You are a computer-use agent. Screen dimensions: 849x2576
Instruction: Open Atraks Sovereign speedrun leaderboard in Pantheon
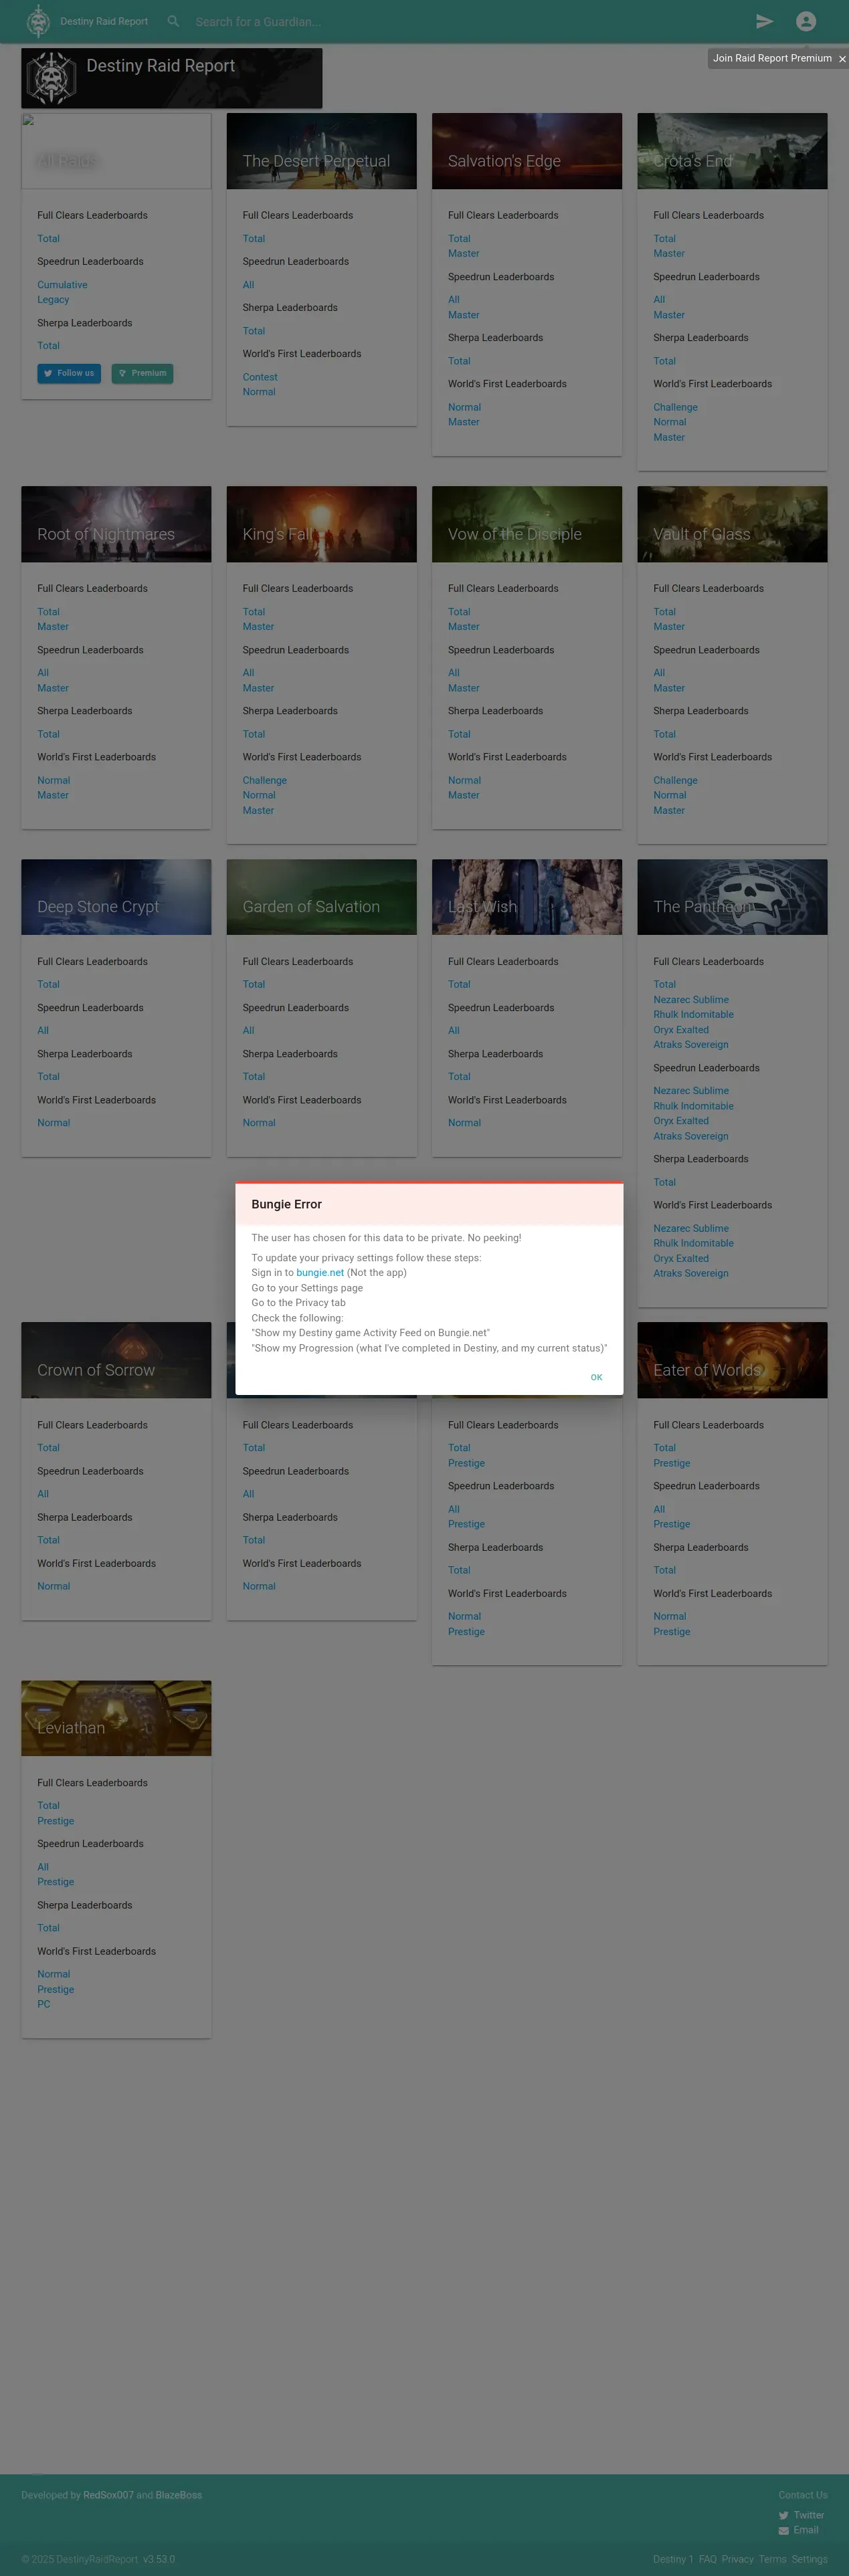point(691,1136)
